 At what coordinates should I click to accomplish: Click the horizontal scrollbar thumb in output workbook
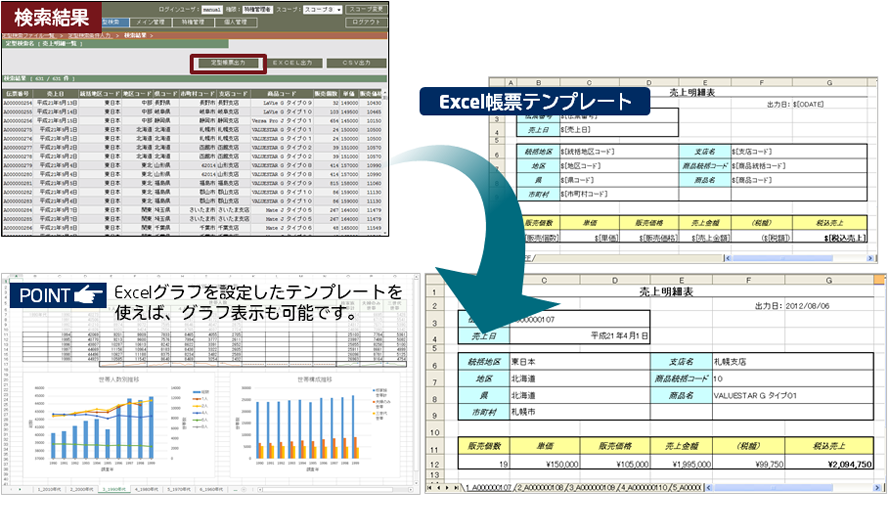point(773,487)
